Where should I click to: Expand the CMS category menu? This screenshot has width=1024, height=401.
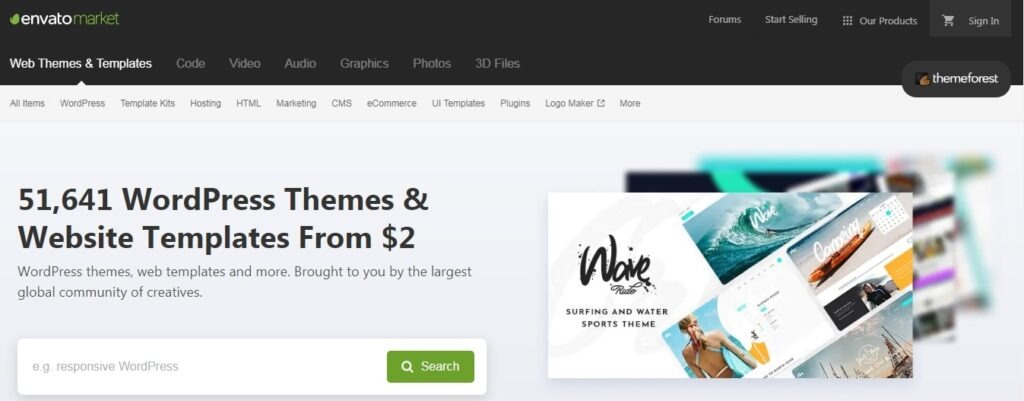[342, 103]
